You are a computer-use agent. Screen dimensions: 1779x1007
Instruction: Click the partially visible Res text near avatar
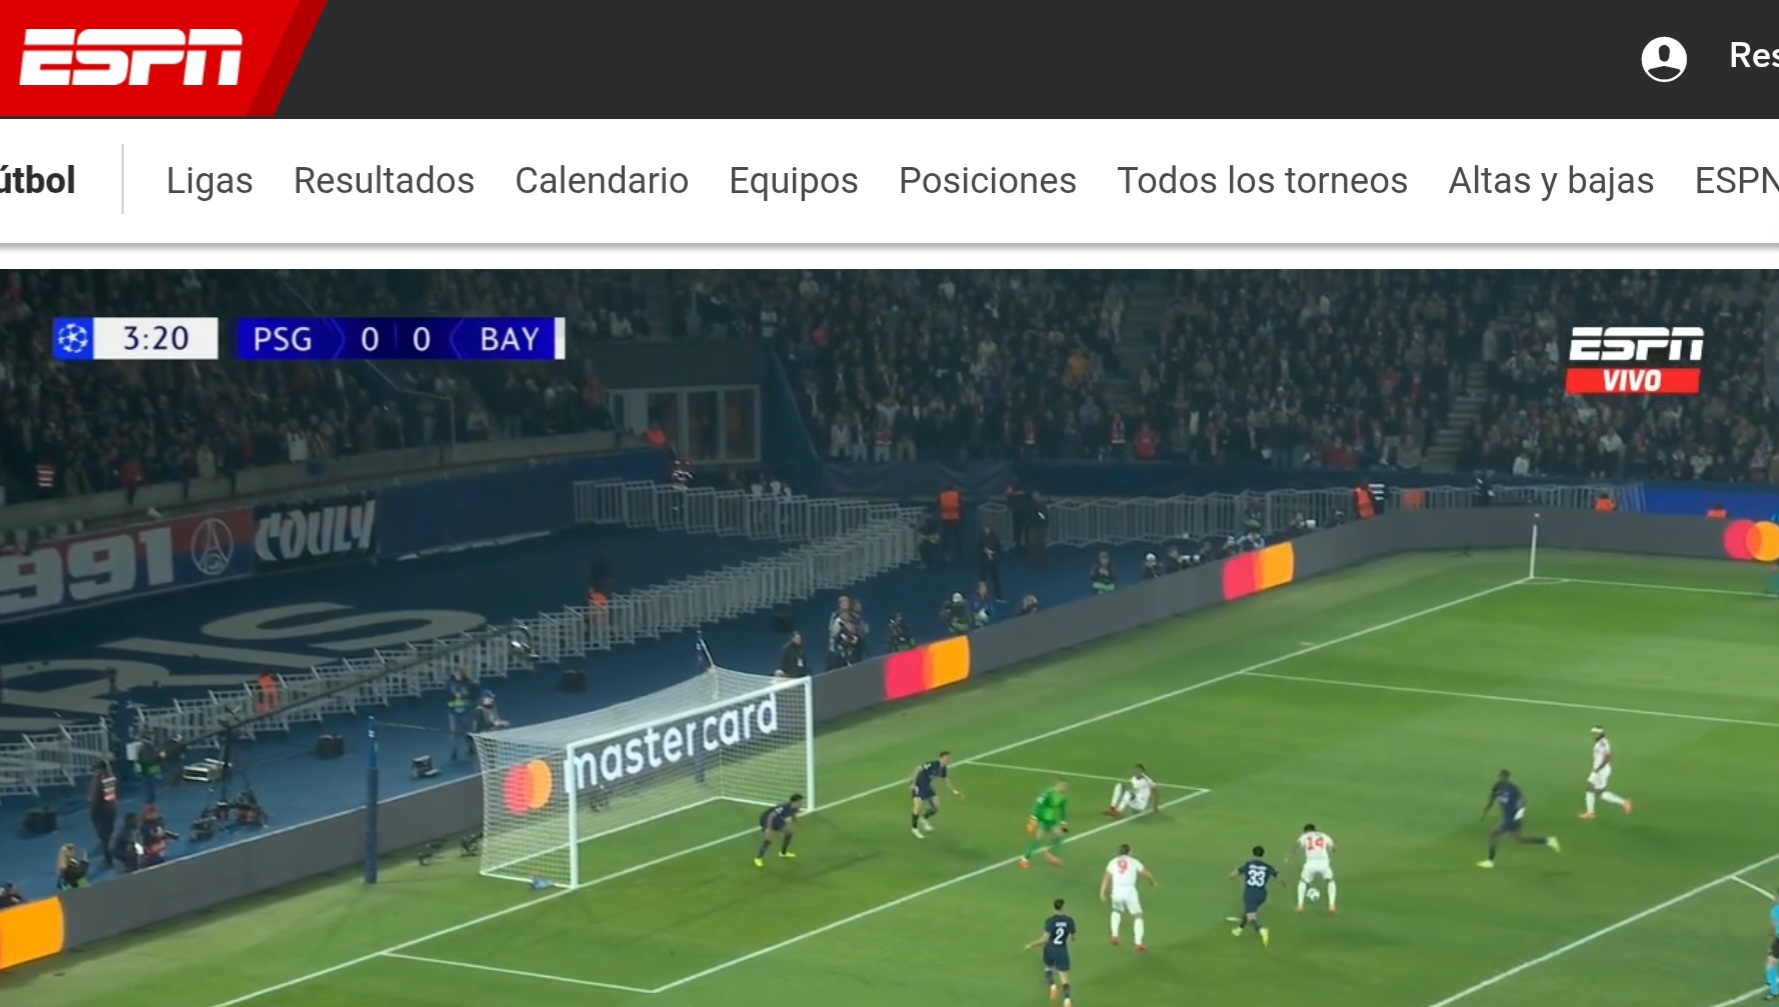coord(1754,55)
